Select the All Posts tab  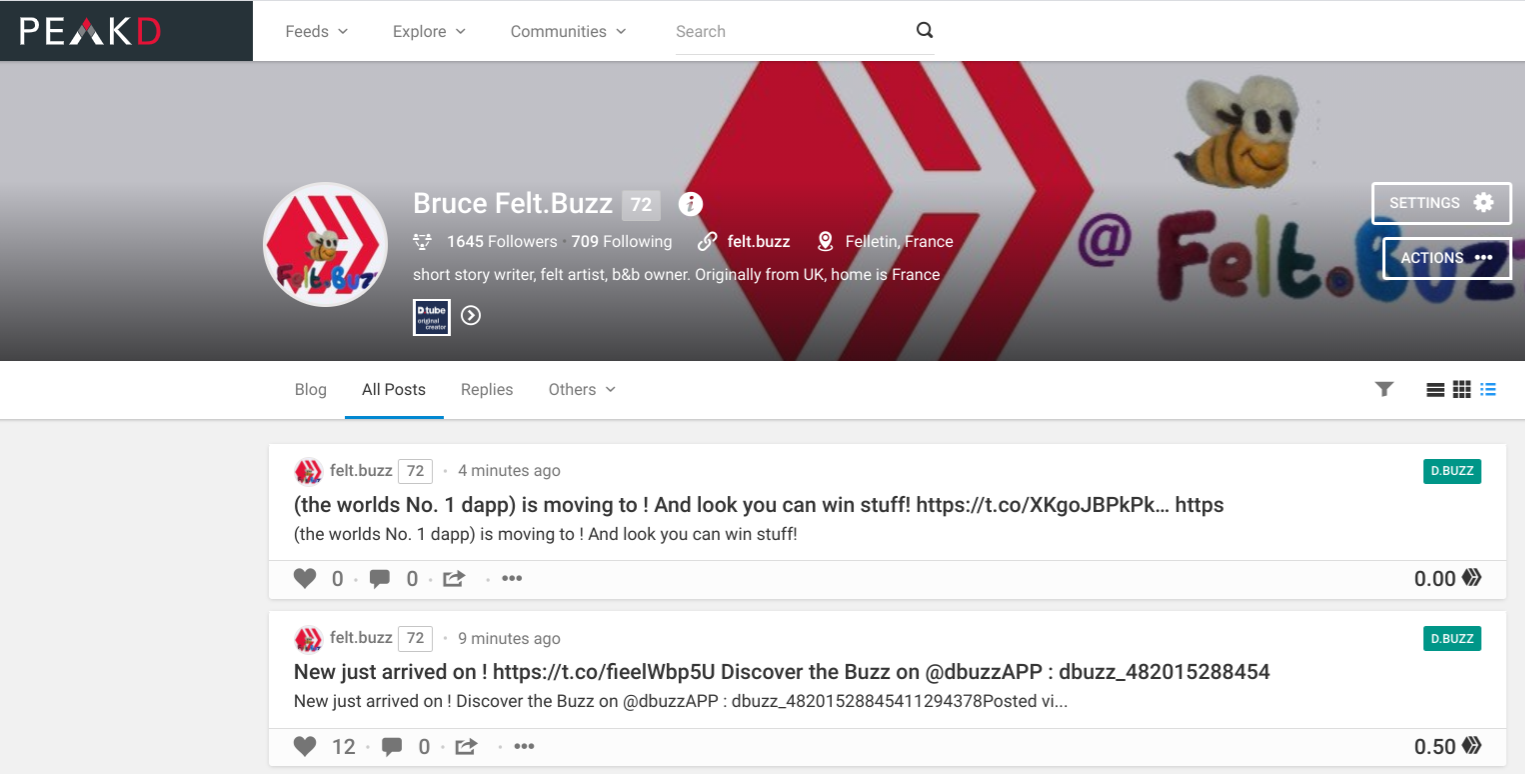click(394, 390)
